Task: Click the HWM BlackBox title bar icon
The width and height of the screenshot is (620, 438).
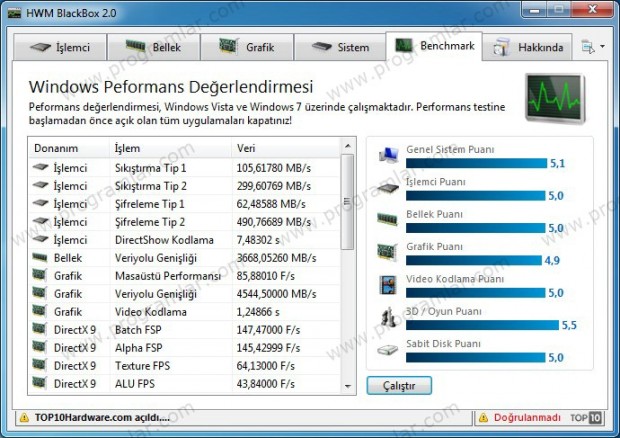Action: [x=15, y=13]
